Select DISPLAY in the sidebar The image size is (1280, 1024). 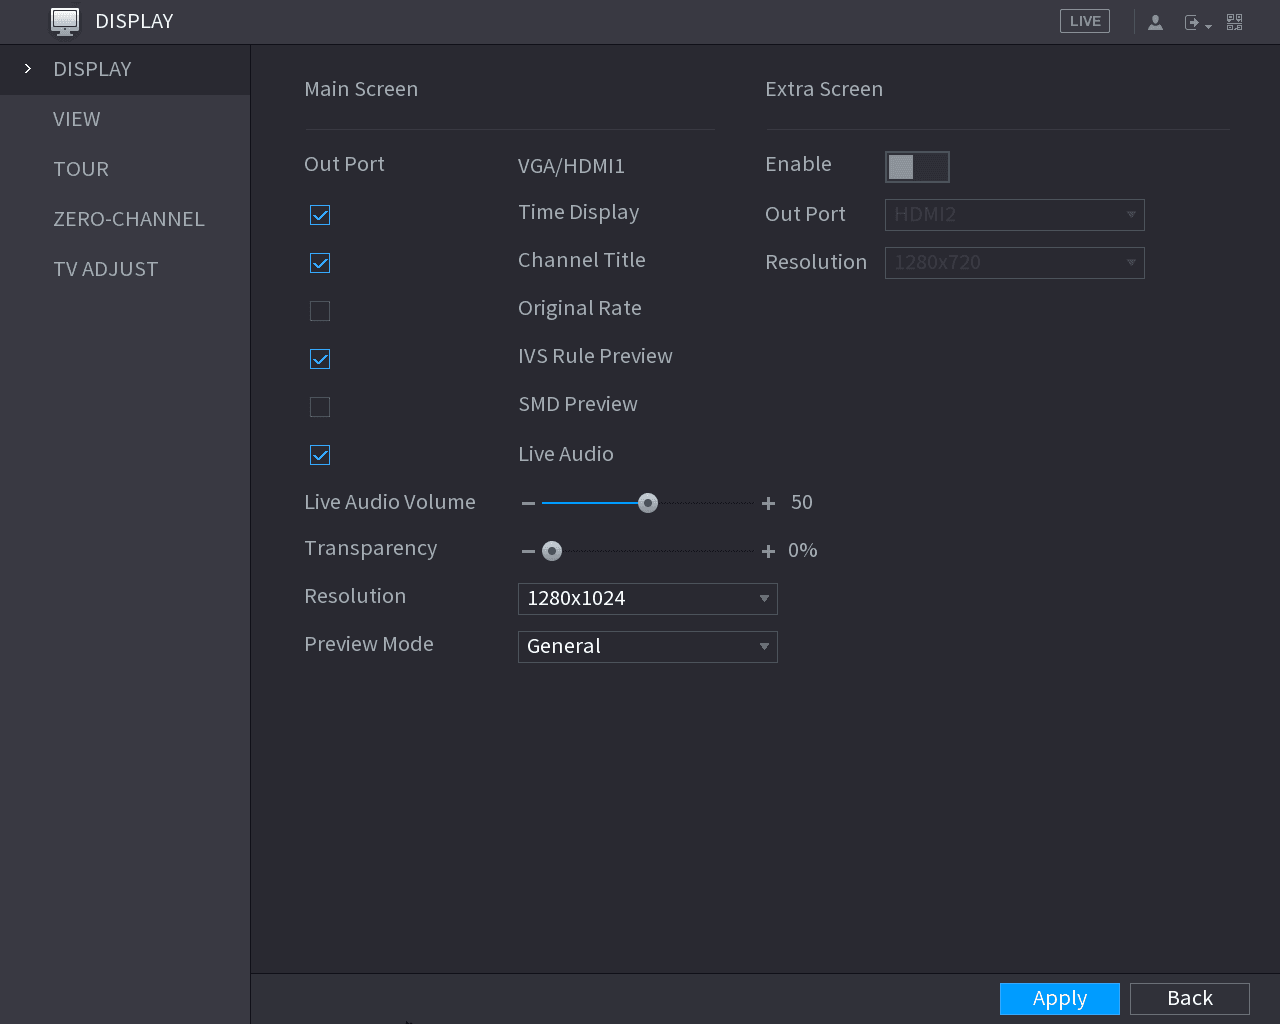pos(125,69)
